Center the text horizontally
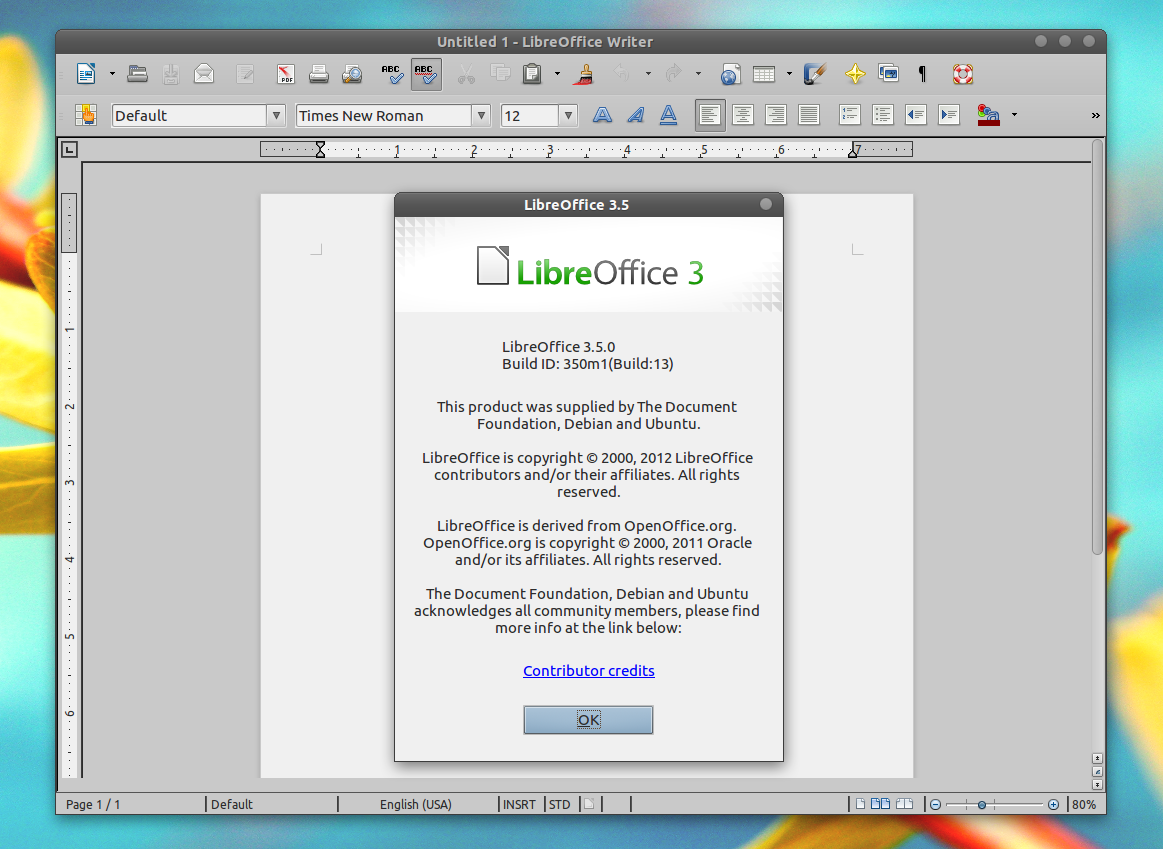 coord(742,115)
